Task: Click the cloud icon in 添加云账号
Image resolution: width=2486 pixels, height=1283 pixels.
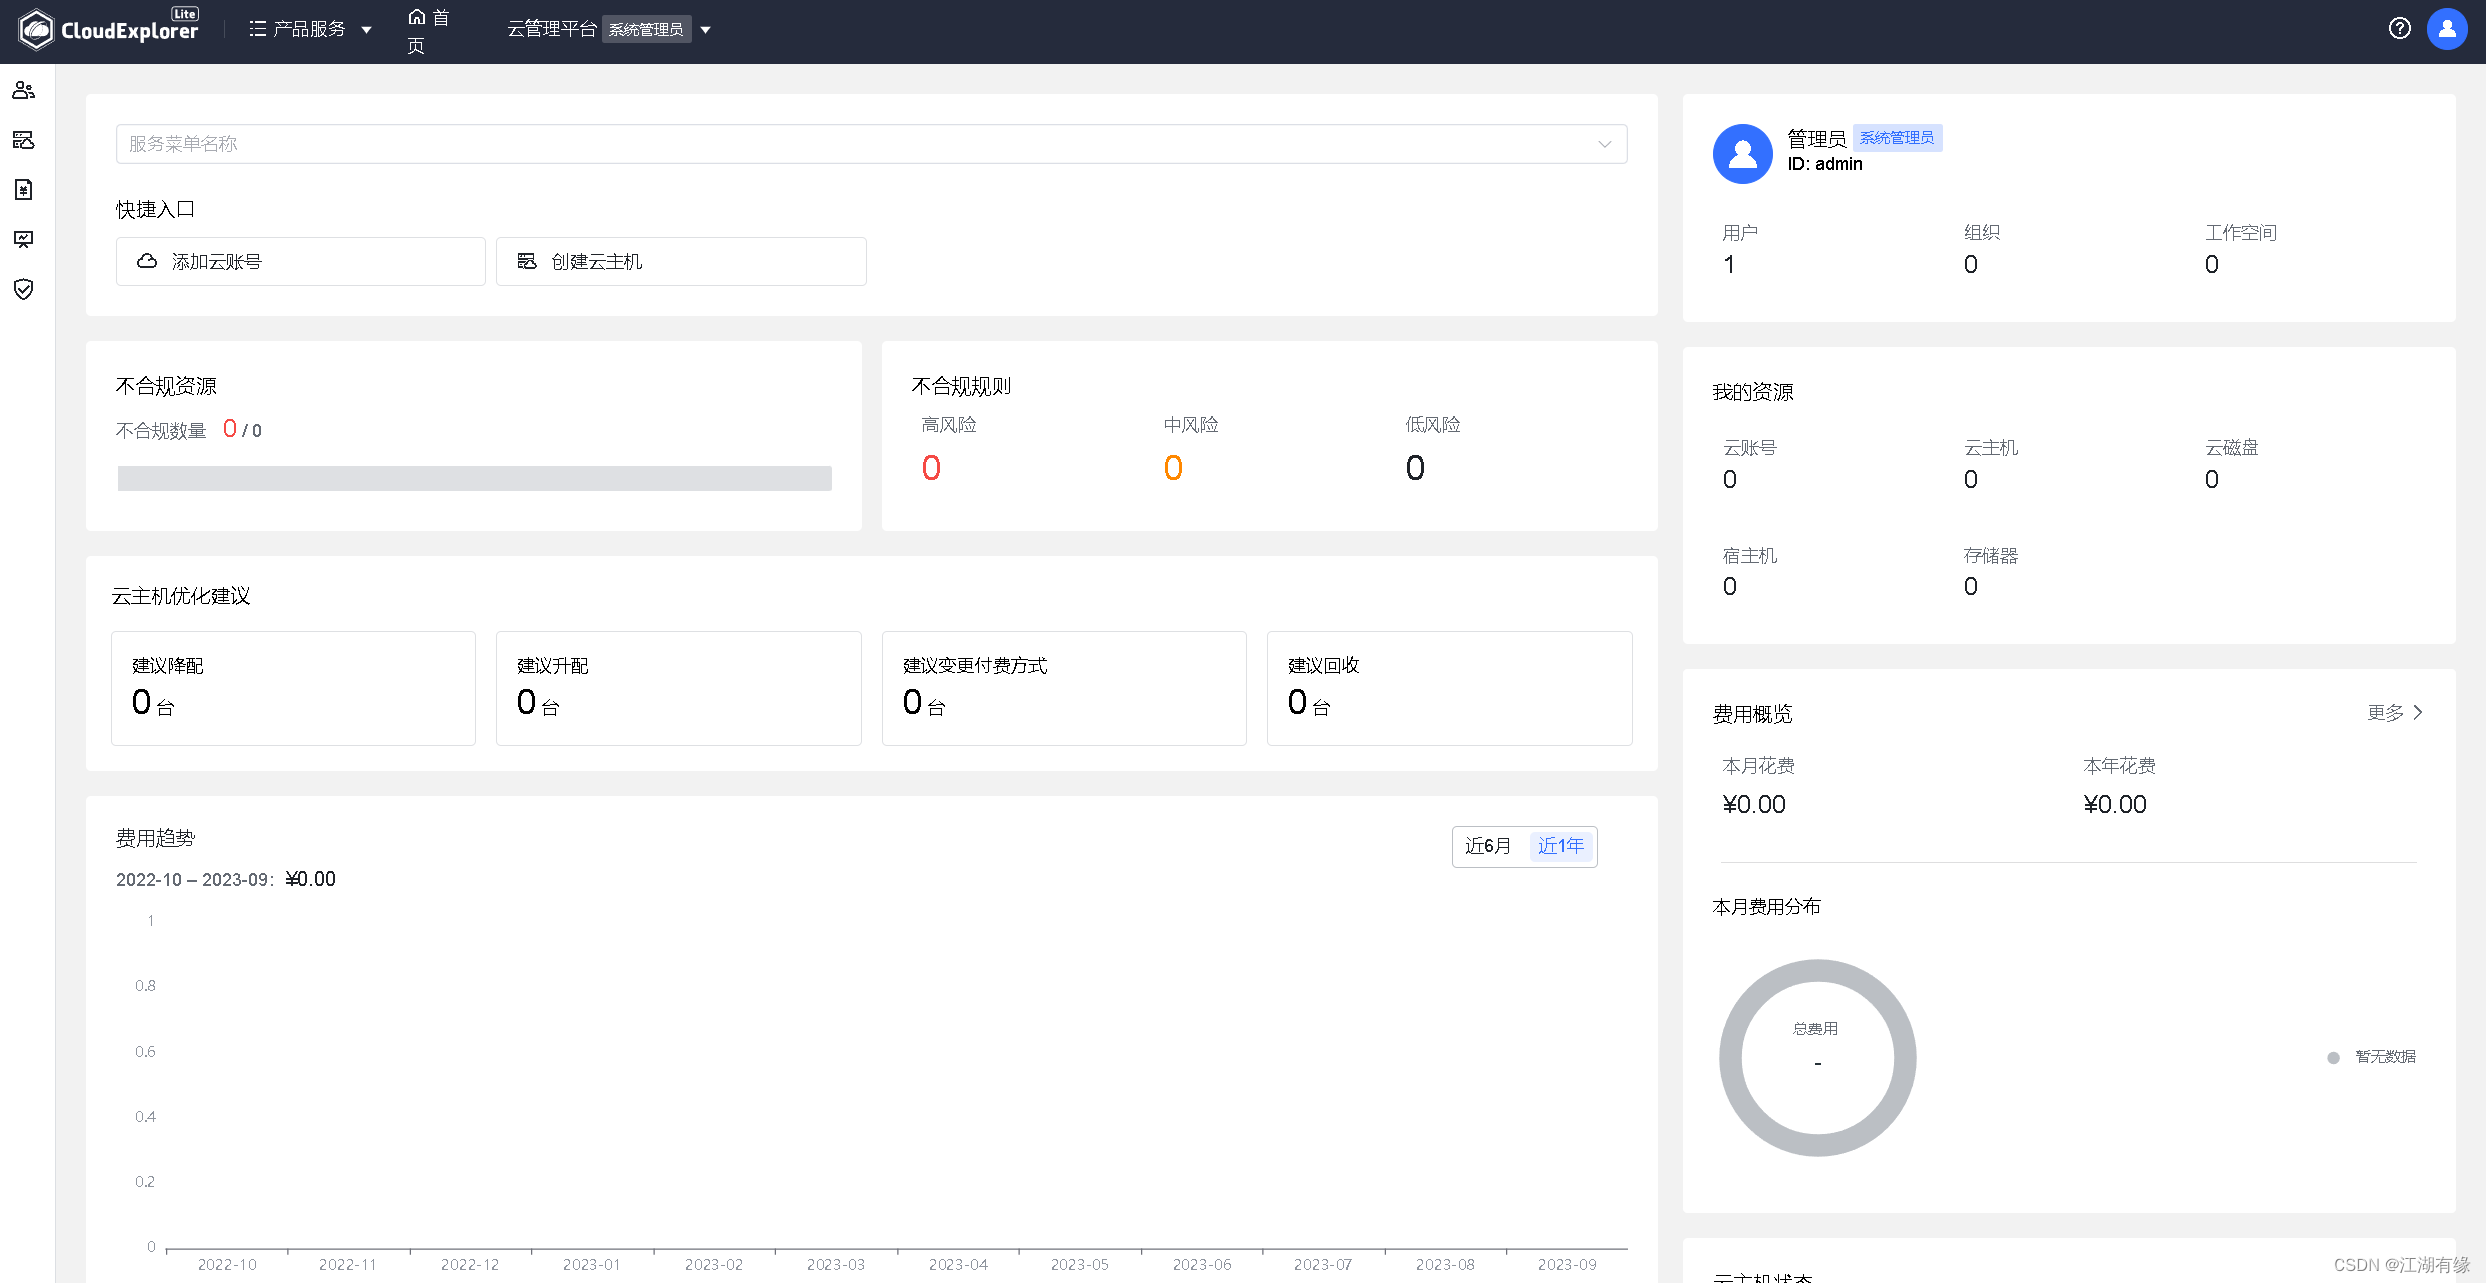Action: click(147, 261)
